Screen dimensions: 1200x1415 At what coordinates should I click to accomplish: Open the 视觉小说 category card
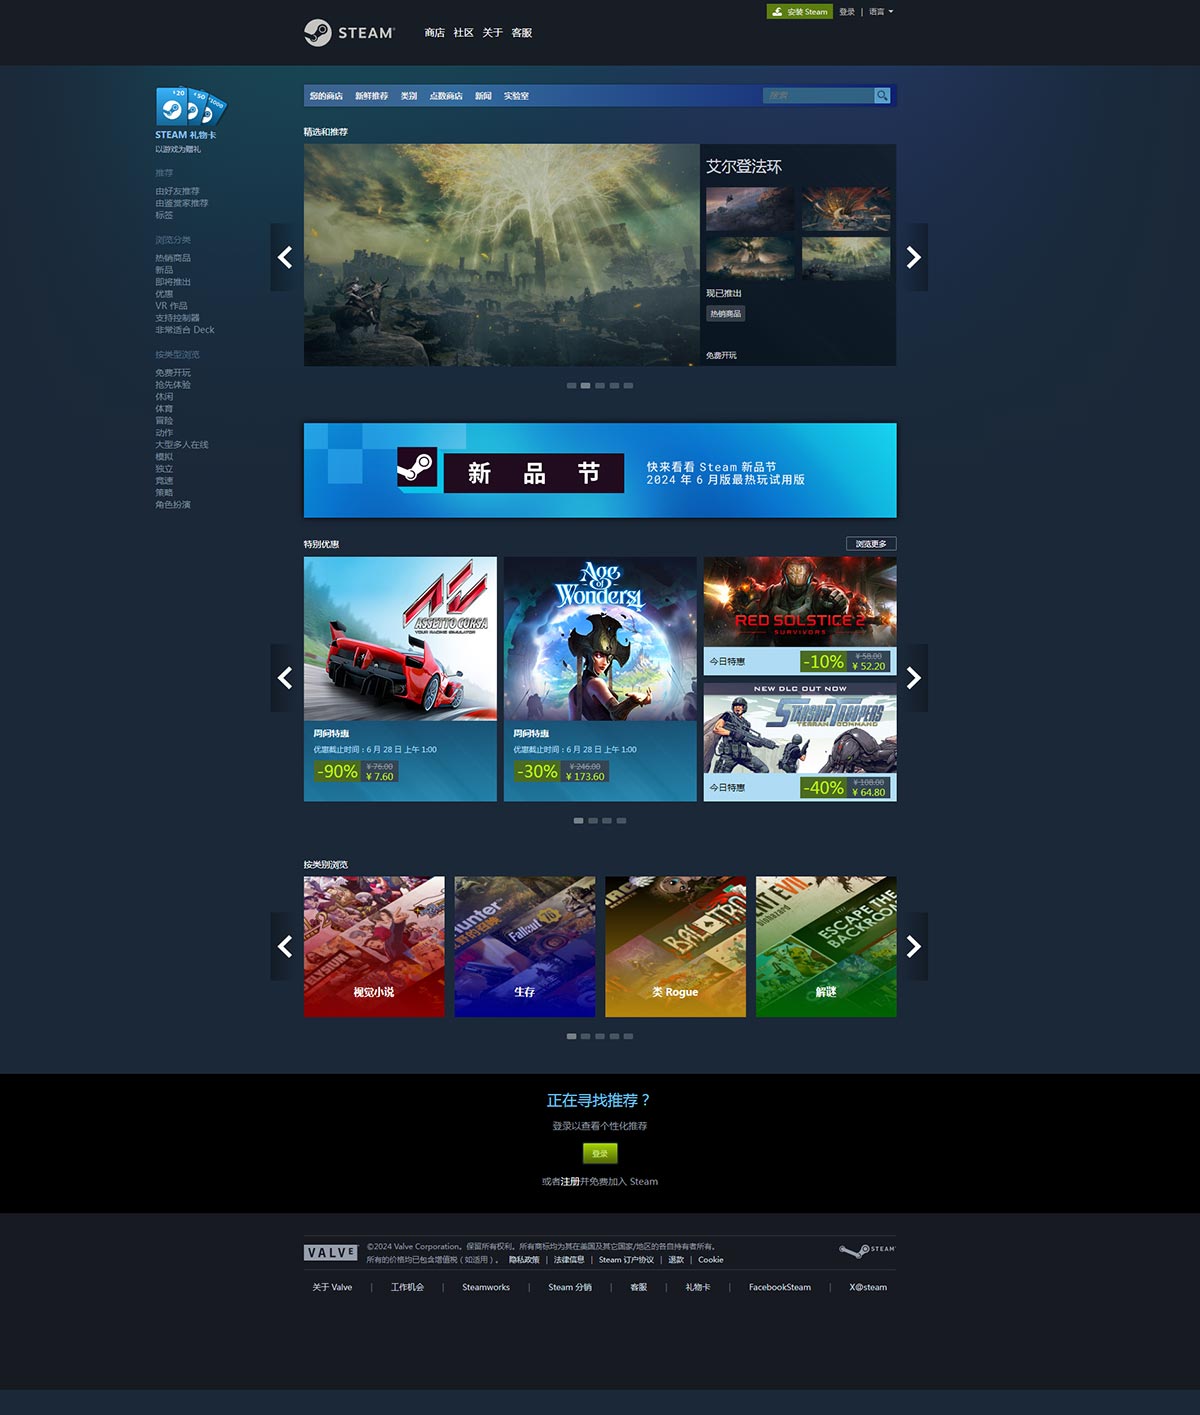[x=374, y=947]
